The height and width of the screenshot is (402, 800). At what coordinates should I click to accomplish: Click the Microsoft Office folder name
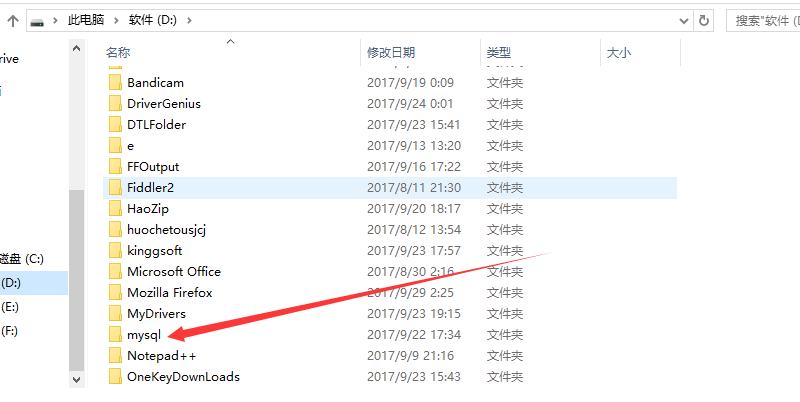[x=174, y=271]
